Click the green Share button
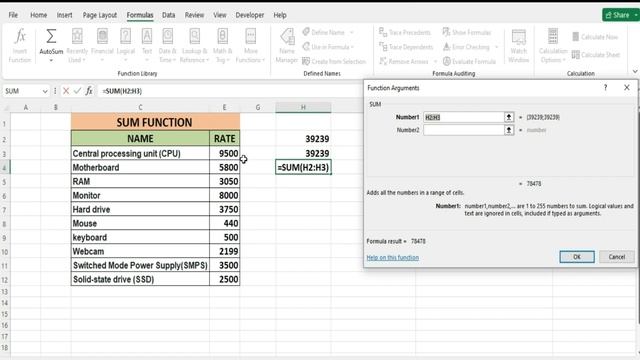The height and width of the screenshot is (360, 640). (x=620, y=15)
